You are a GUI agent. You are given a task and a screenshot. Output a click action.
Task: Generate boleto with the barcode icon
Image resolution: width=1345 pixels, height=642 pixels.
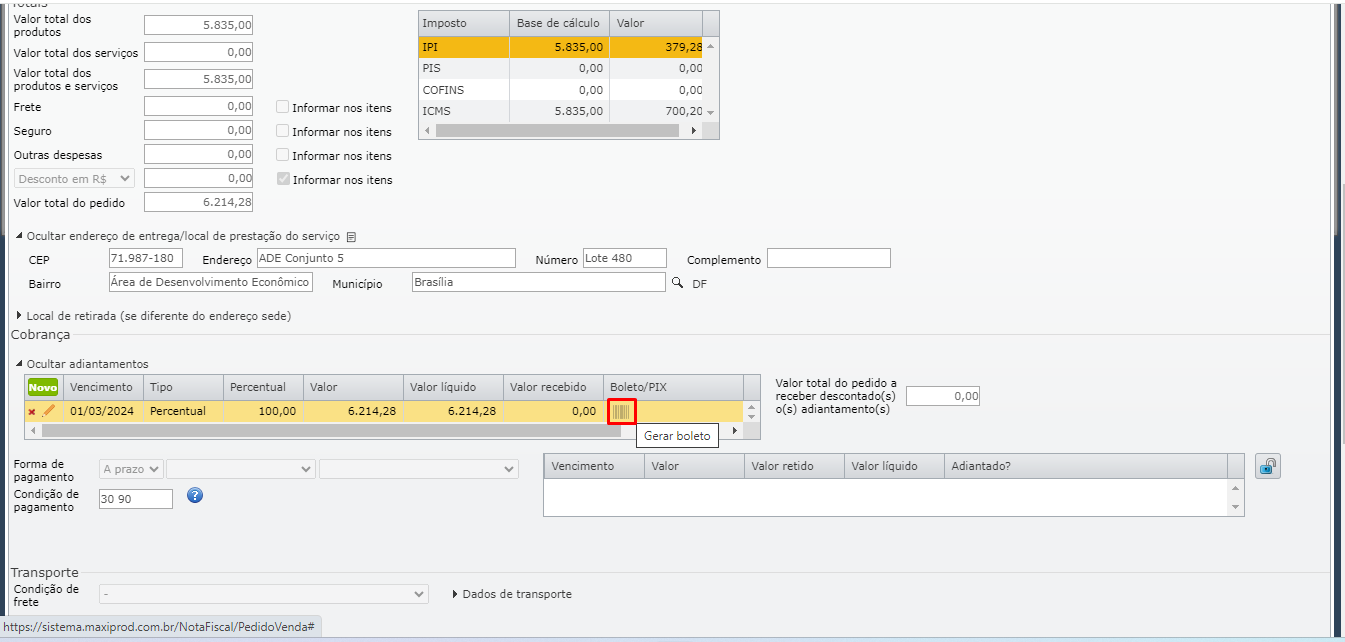click(621, 411)
